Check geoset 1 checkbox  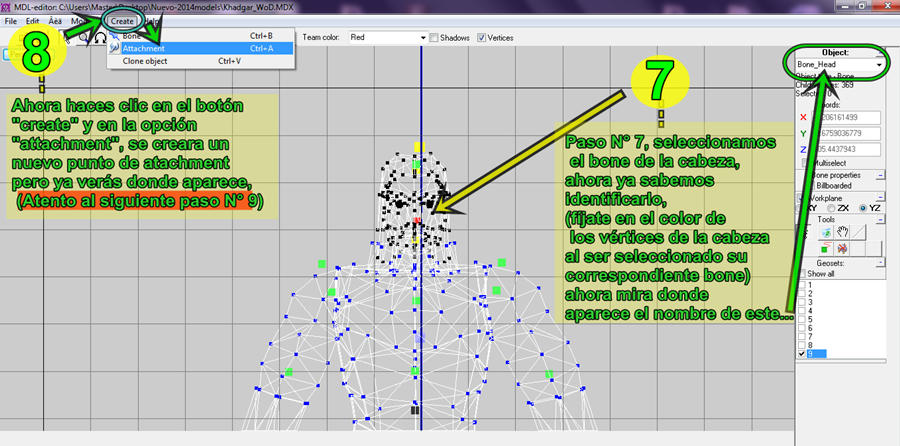pos(802,285)
